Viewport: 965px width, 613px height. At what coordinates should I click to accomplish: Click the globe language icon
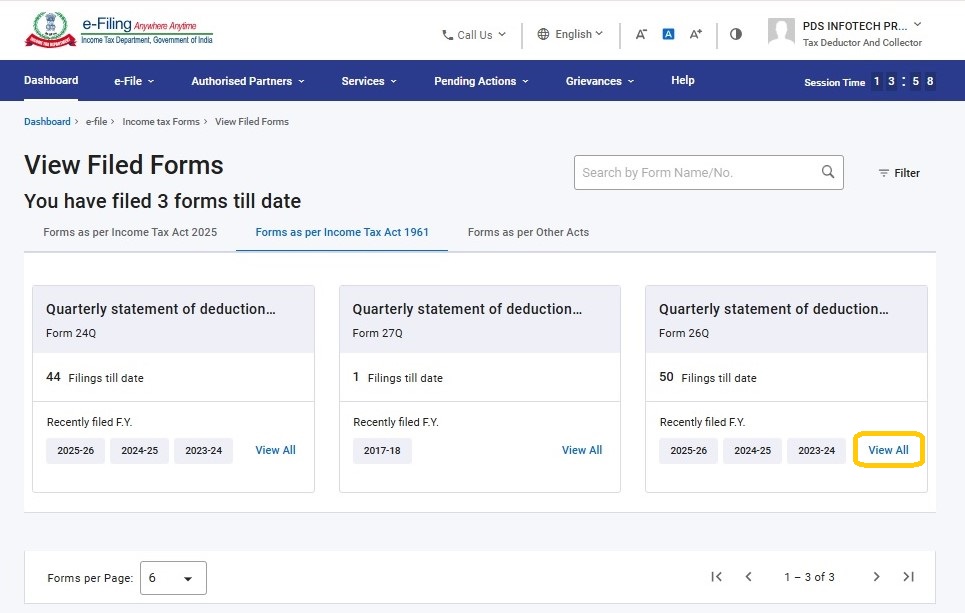[x=543, y=34]
